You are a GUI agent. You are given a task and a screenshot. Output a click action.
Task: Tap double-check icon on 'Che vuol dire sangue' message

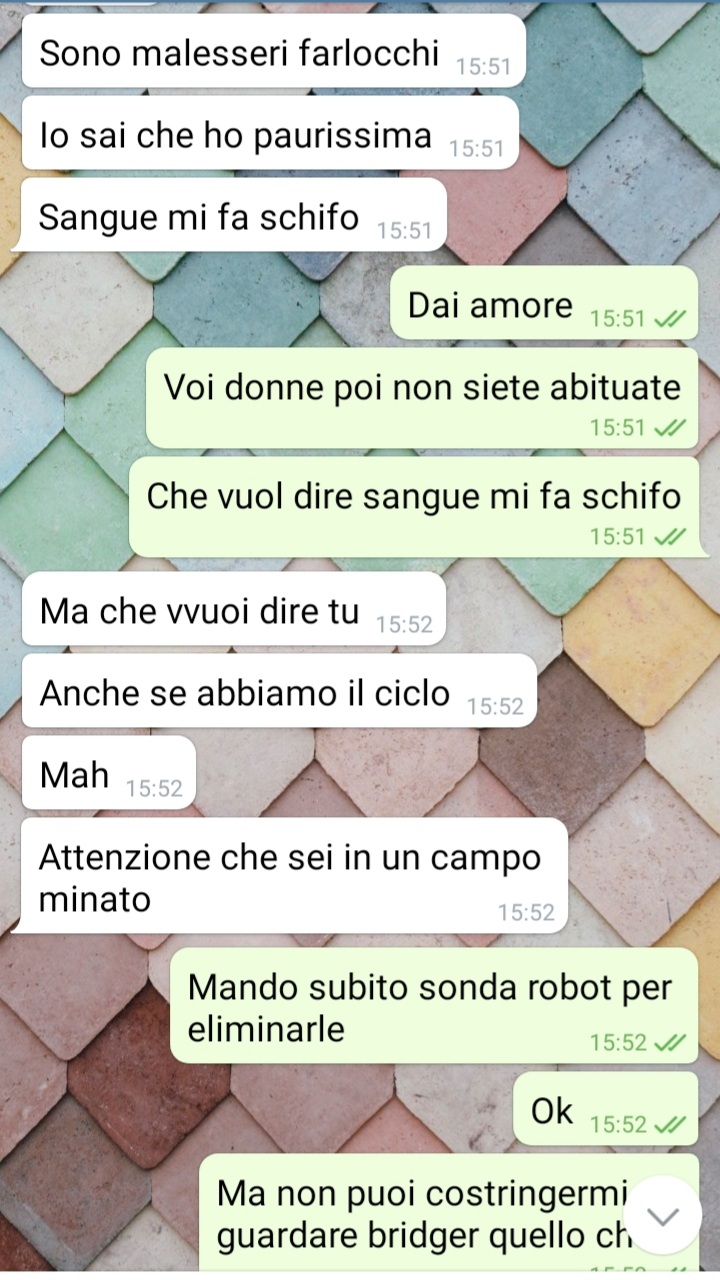click(669, 537)
